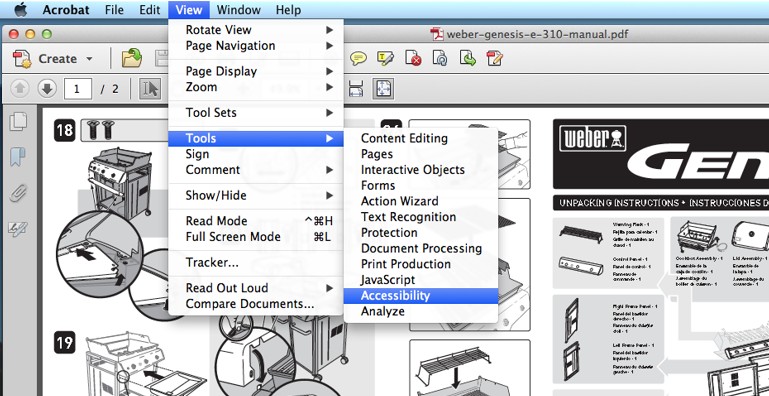Choose Text Recognition in Tools submenu
This screenshot has width=769, height=396.
pyautogui.click(x=421, y=217)
